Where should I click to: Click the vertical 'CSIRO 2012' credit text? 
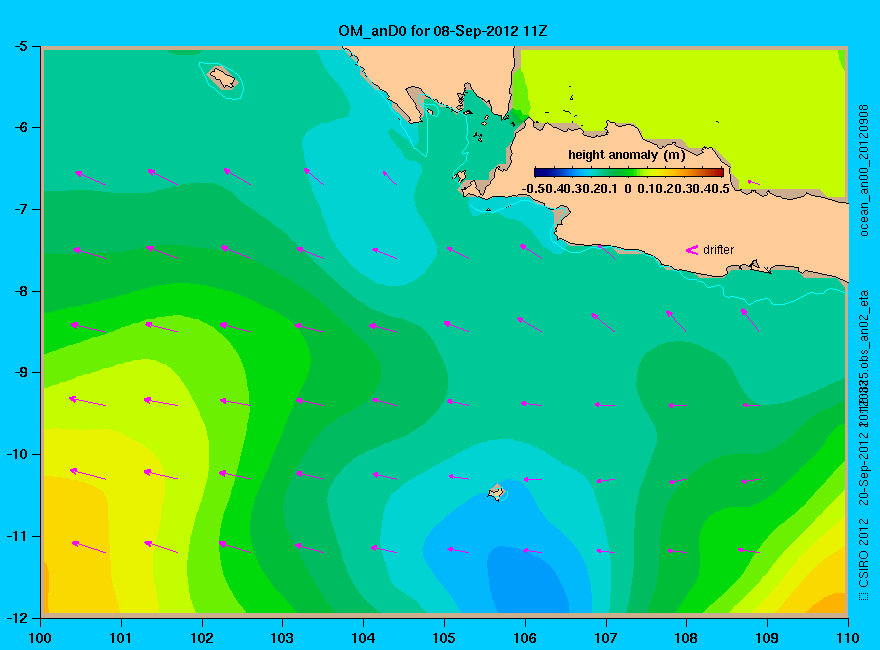pyautogui.click(x=864, y=559)
